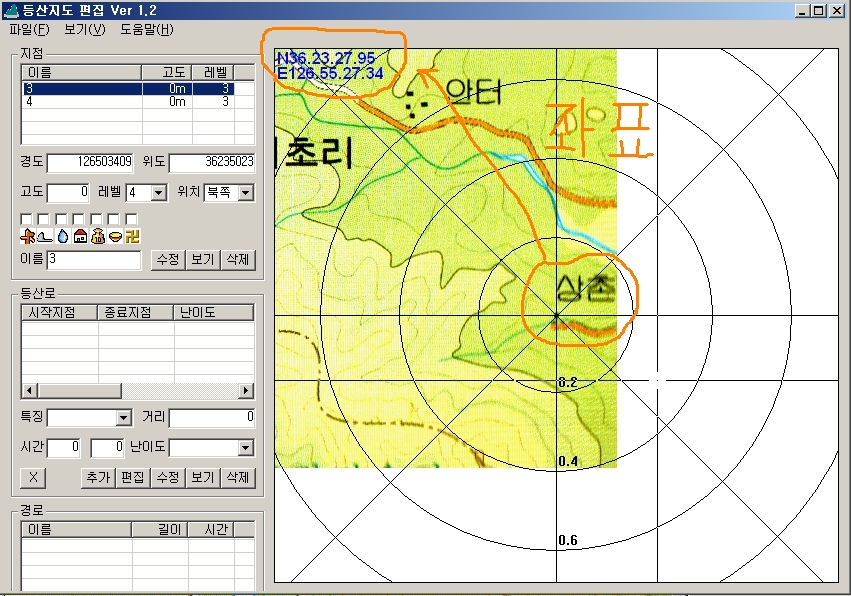Viewport: 851px width, 596px height.
Task: Click the 수정 button in the 지점 panel
Action: pos(168,259)
